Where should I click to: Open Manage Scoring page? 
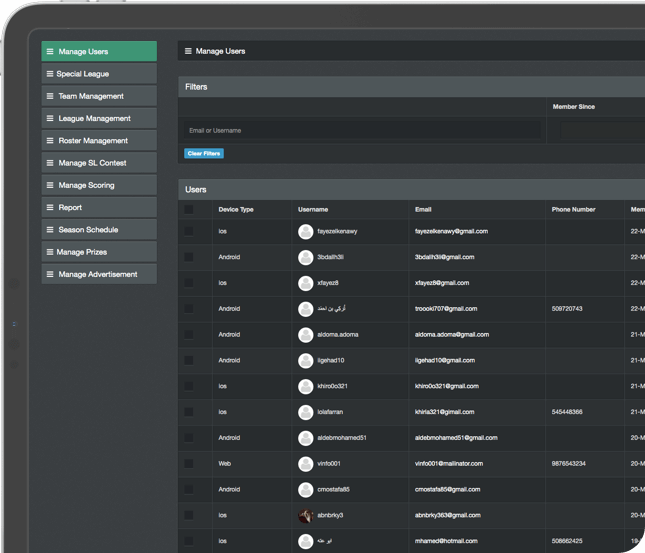[x=99, y=185]
